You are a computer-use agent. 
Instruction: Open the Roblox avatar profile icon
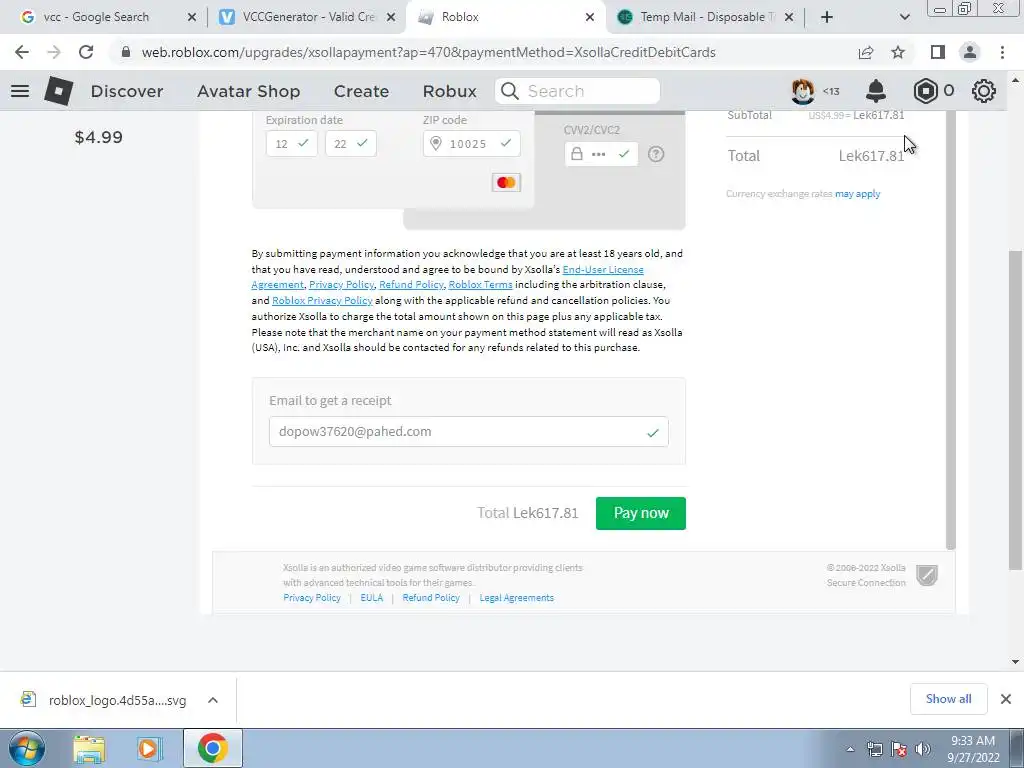803,91
